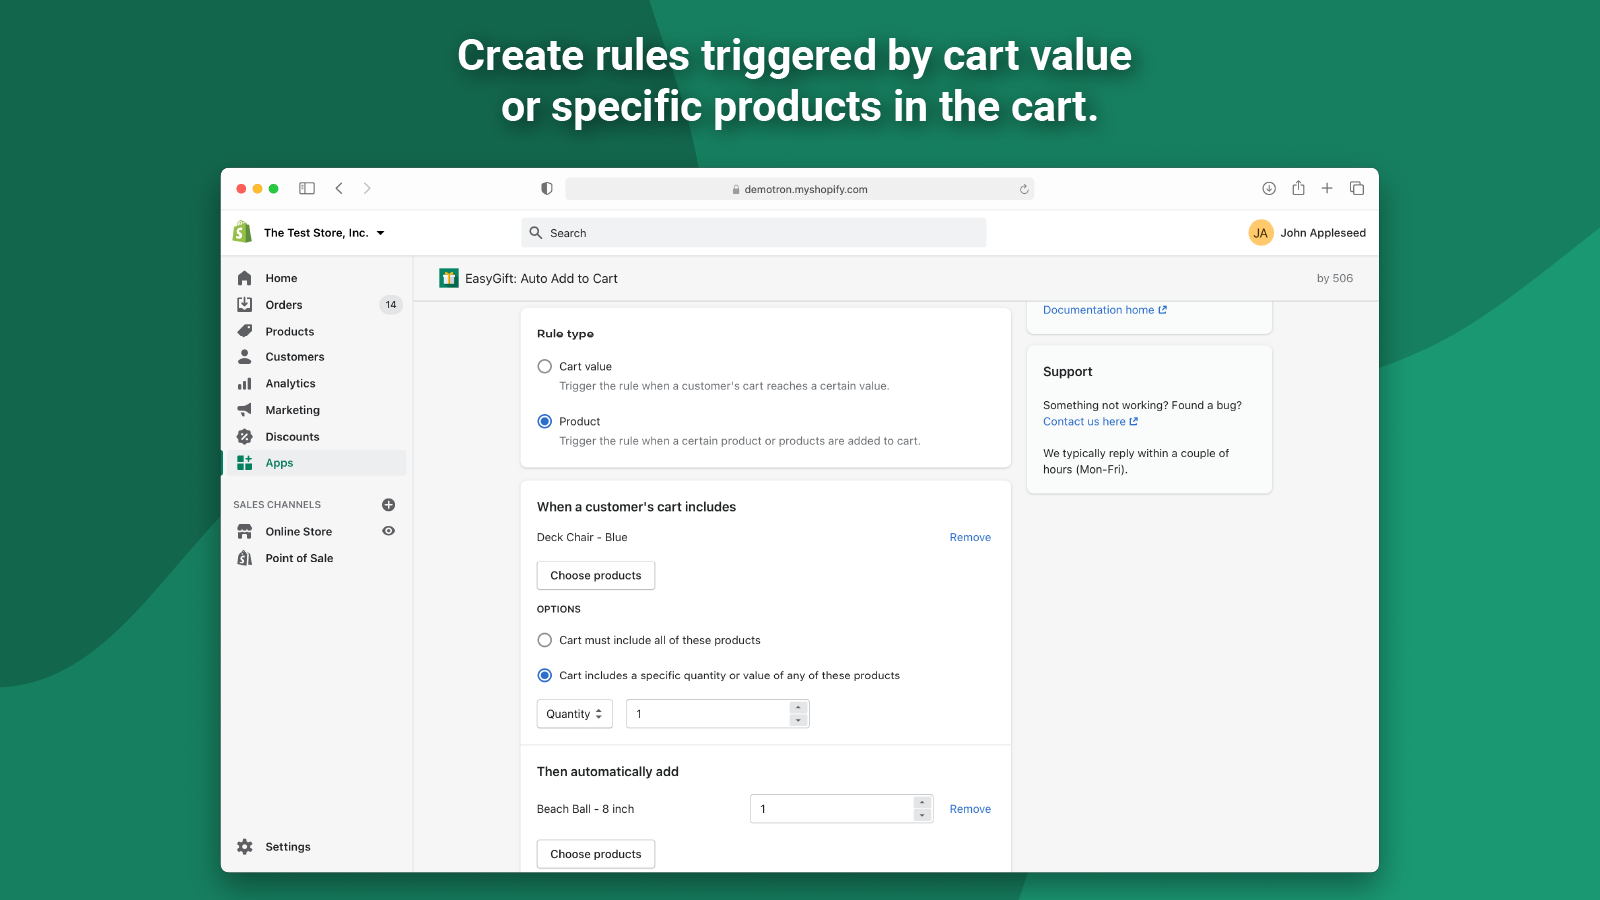Preview Online Store with the eye icon
Image resolution: width=1600 pixels, height=900 pixels.
pos(389,531)
